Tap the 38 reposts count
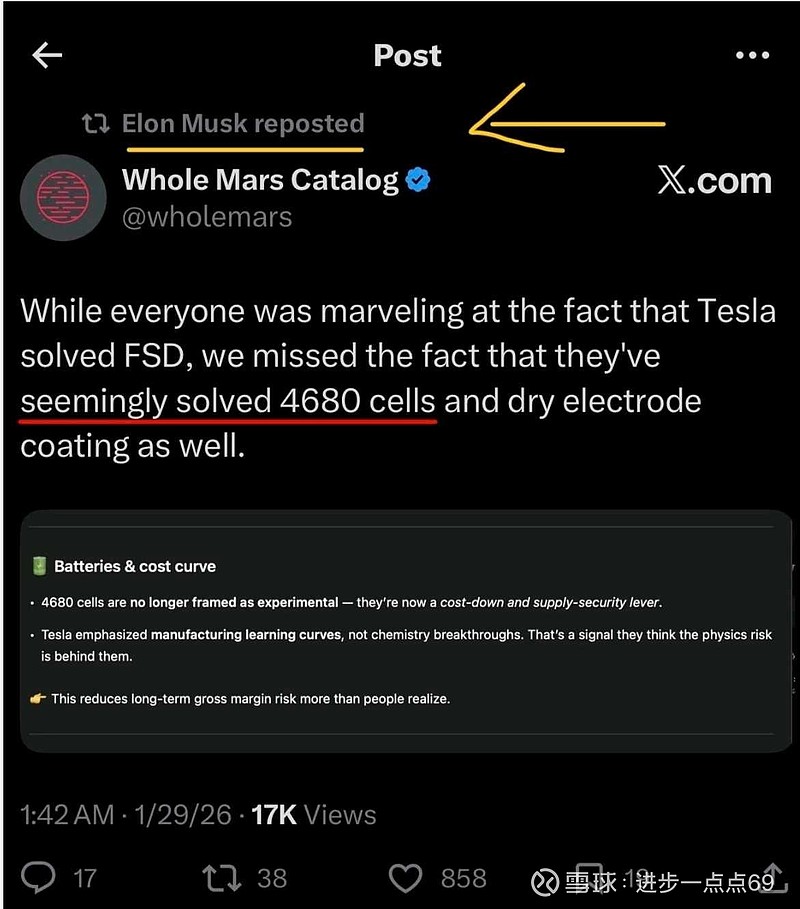Image resolution: width=800 pixels, height=909 pixels. [271, 878]
